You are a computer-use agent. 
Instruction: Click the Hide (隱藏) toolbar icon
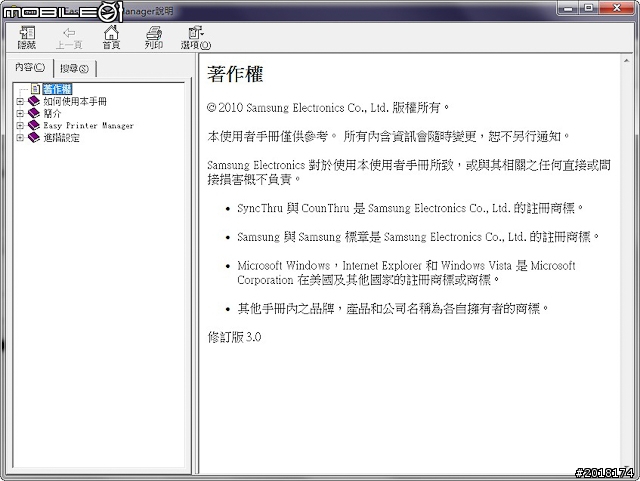click(x=27, y=38)
